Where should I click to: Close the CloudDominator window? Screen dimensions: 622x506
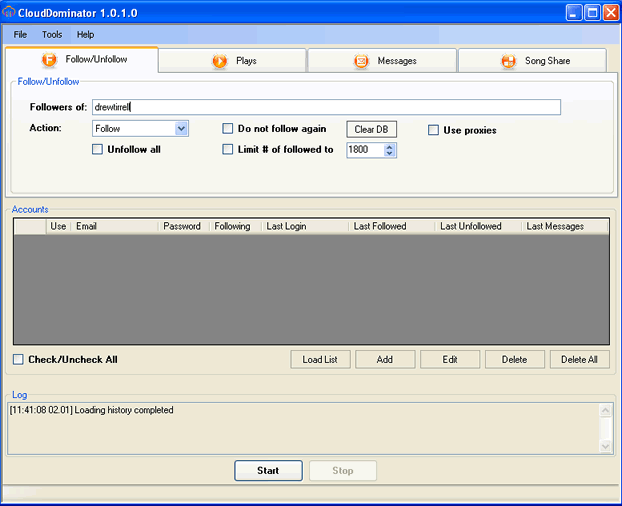click(611, 13)
